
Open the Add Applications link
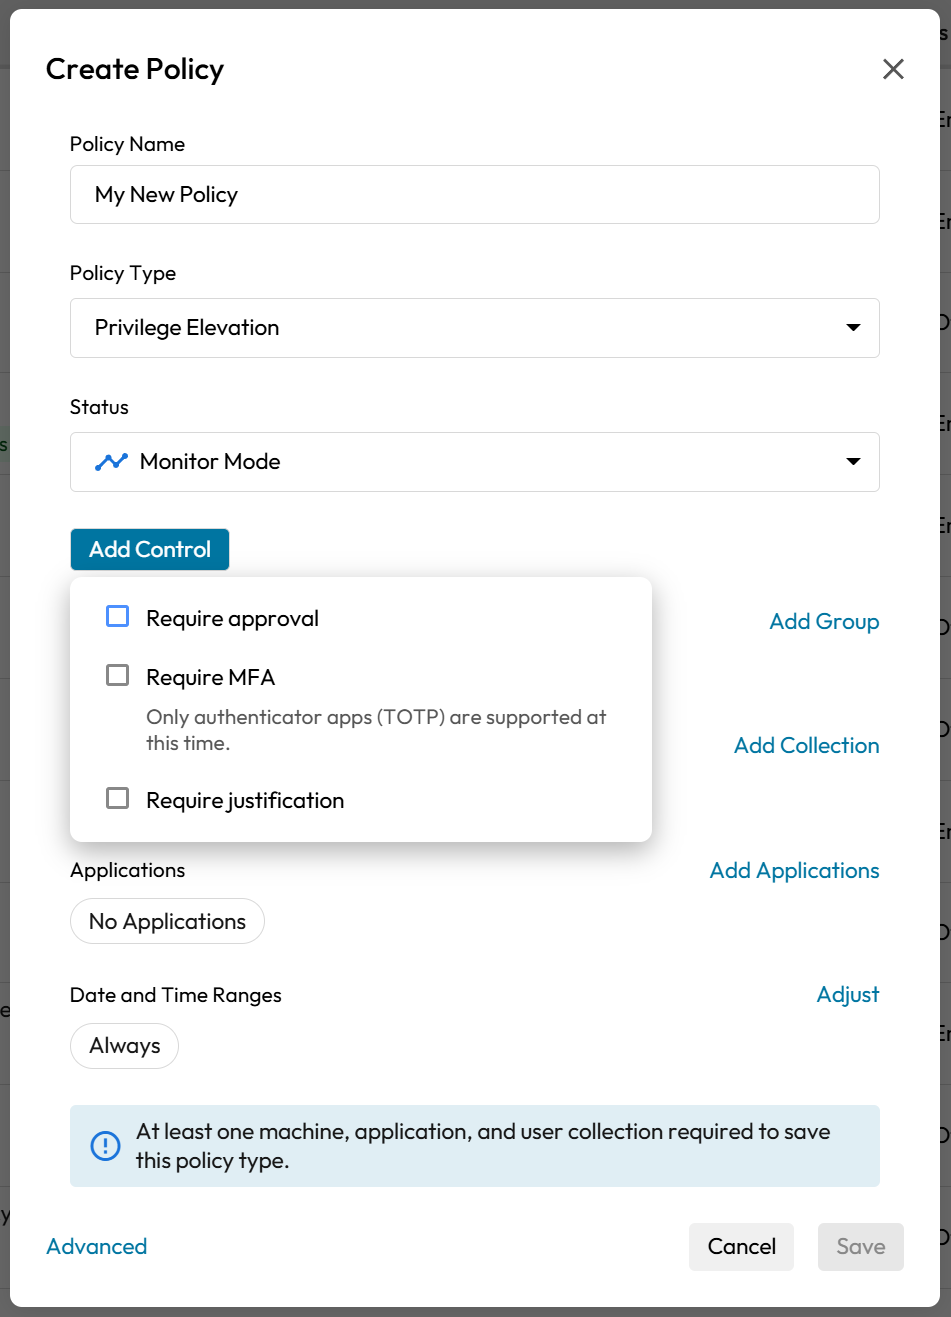tap(794, 871)
